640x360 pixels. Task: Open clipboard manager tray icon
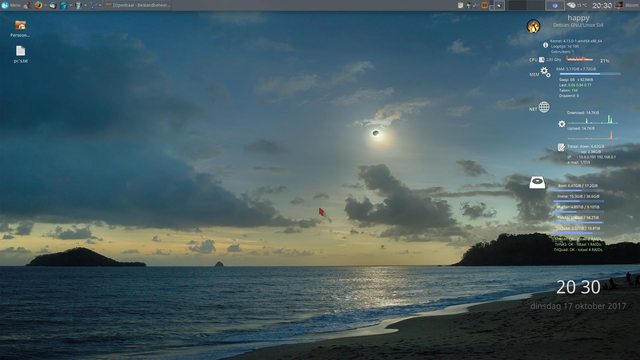[460, 5]
